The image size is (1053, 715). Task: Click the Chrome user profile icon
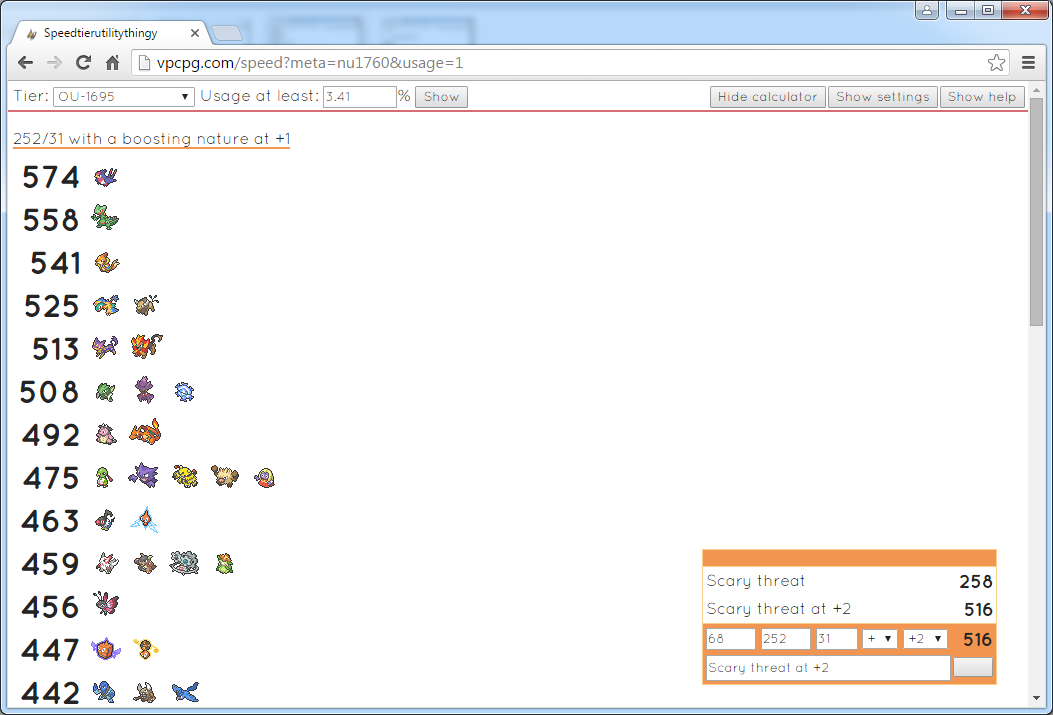coord(927,10)
